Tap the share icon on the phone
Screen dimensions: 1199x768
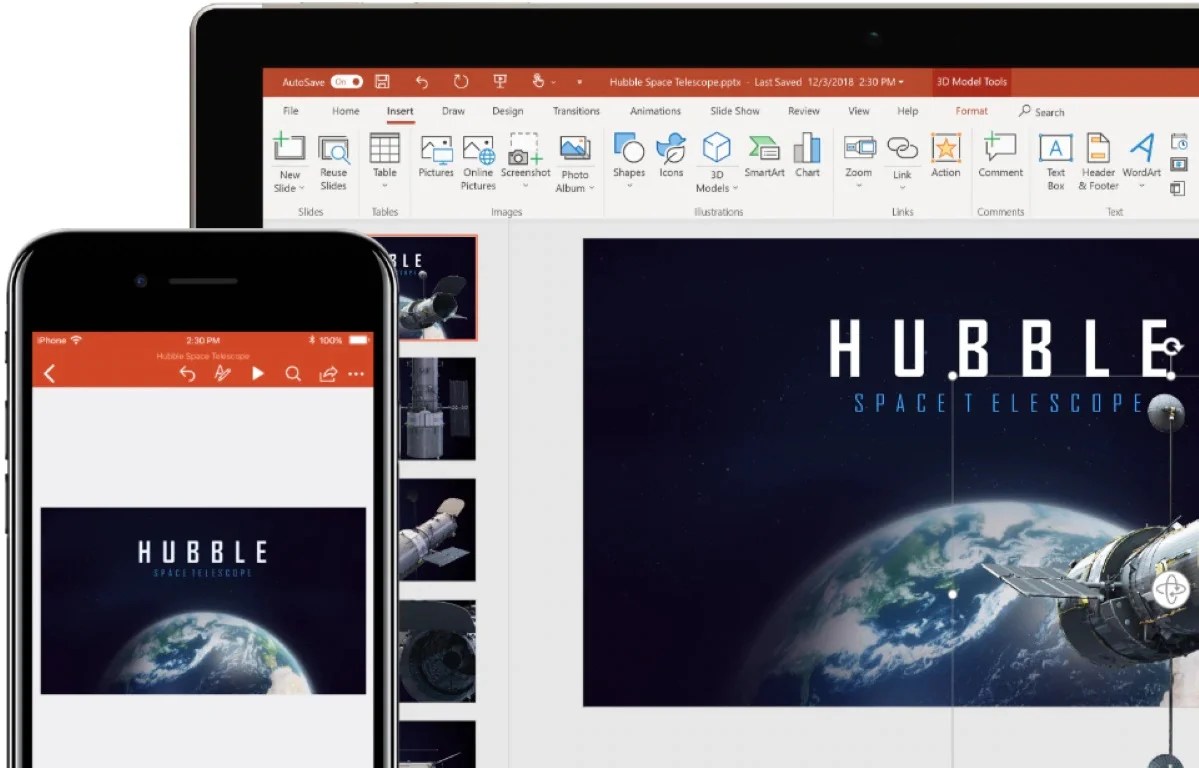coord(328,373)
